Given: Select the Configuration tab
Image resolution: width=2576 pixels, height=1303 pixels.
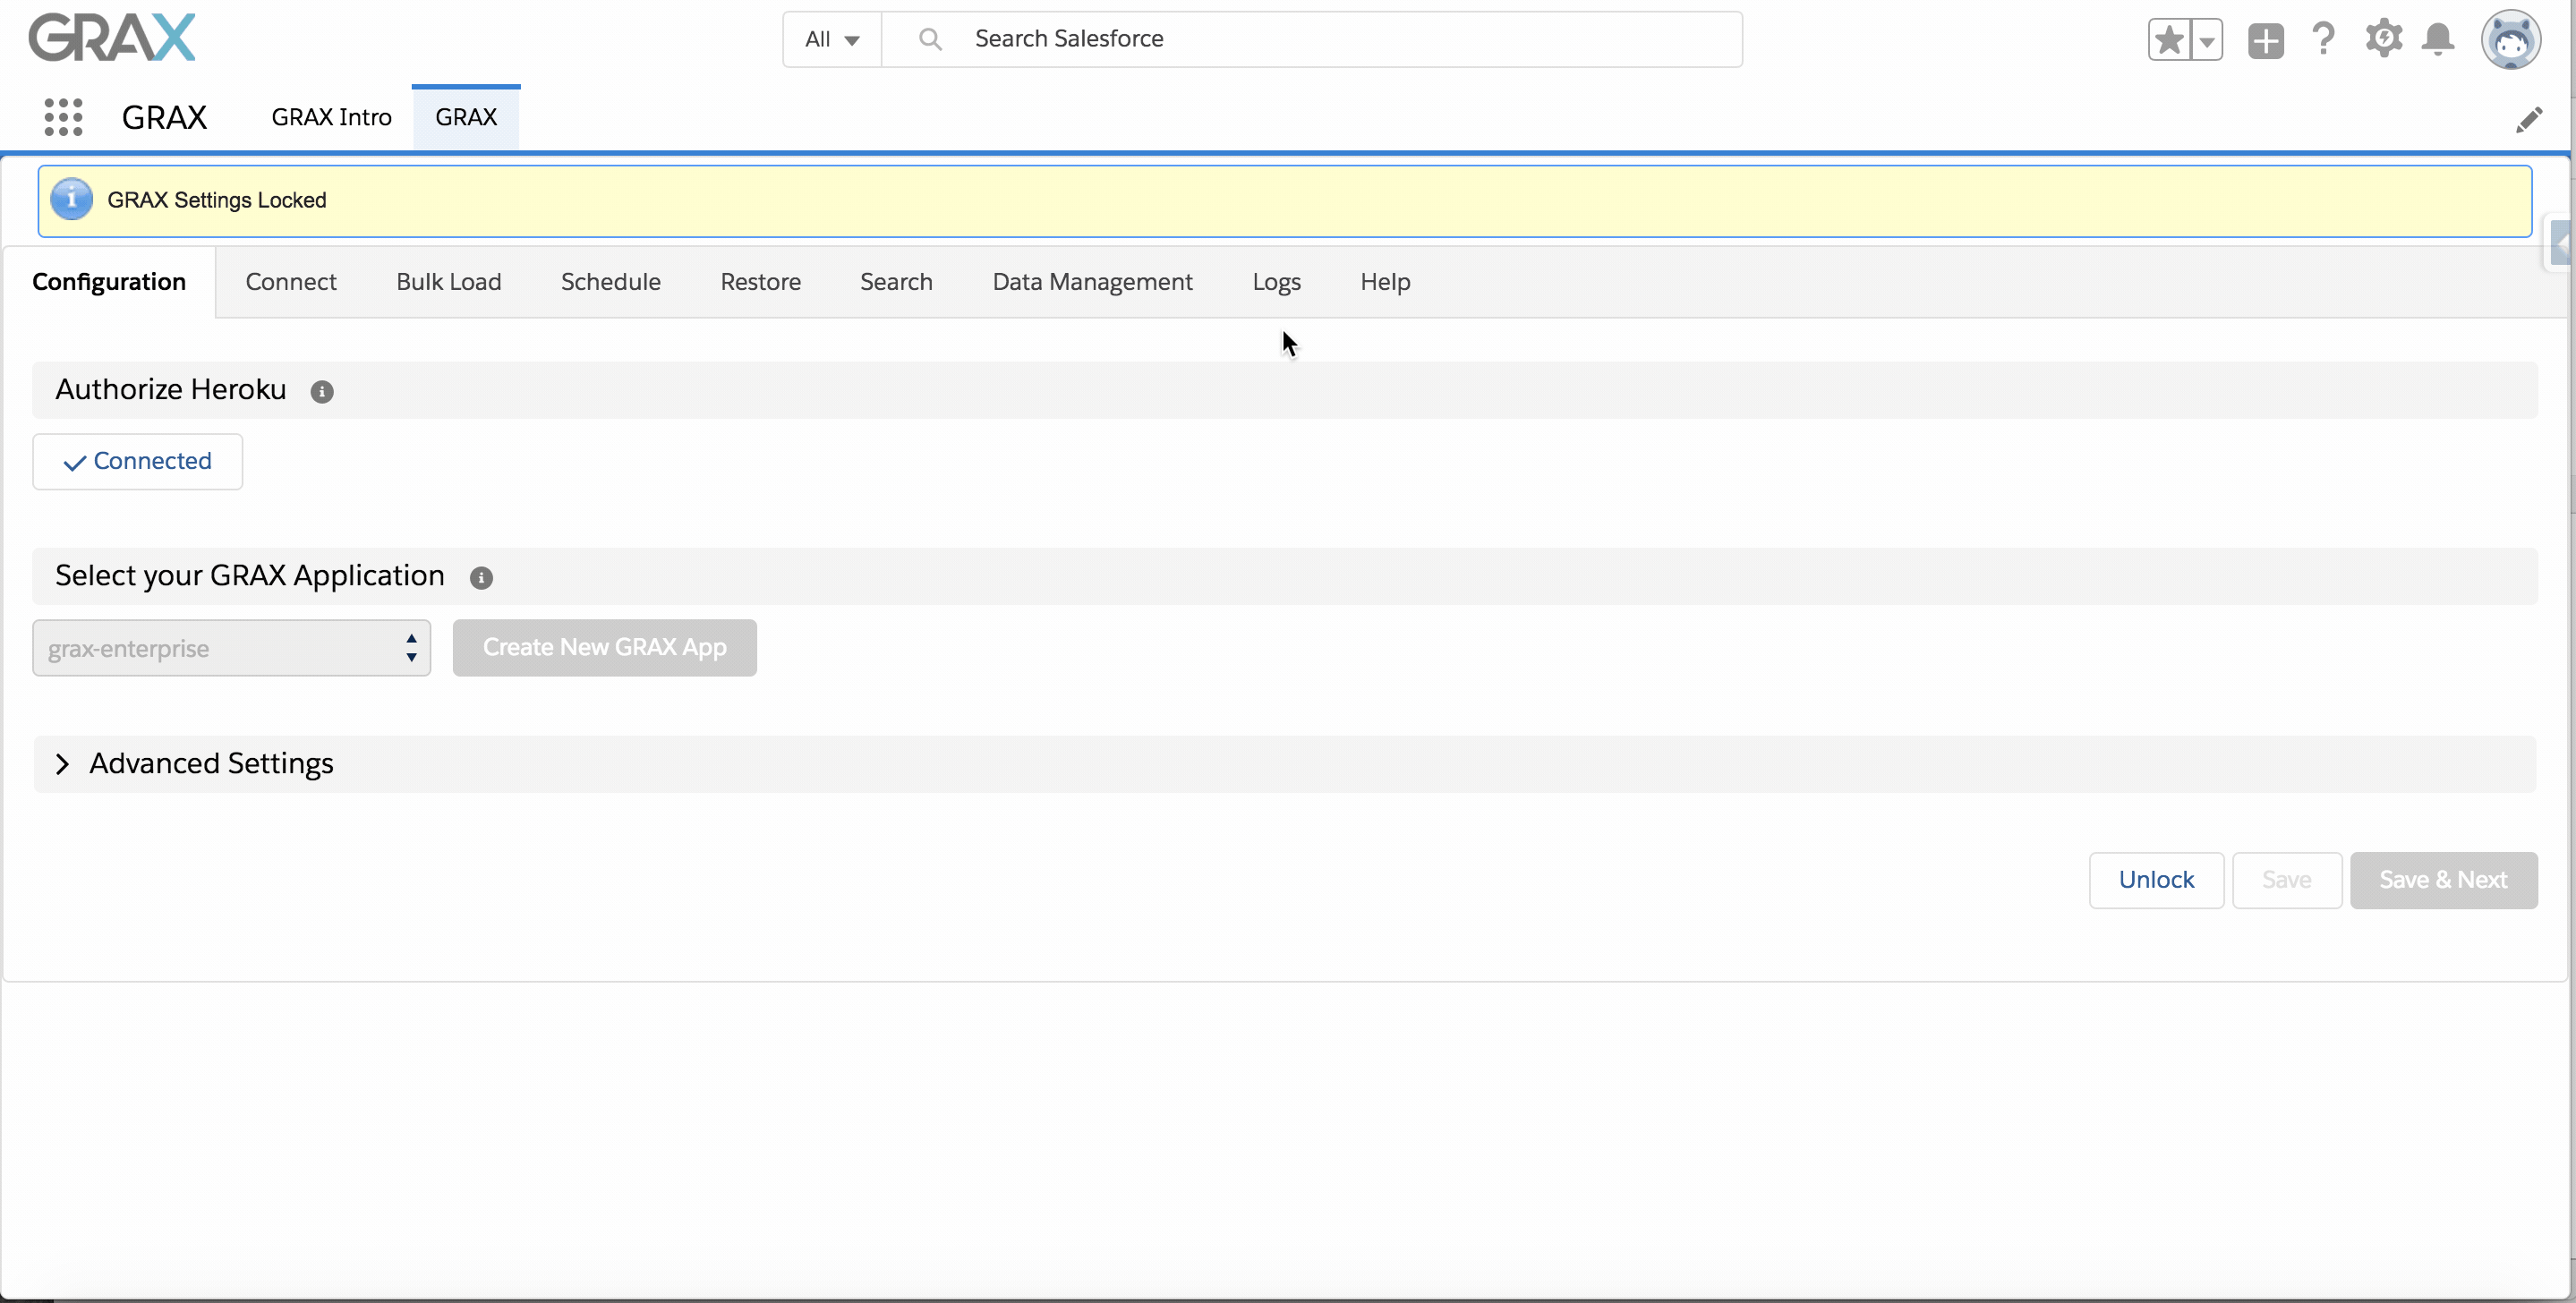Looking at the screenshot, I should tap(109, 282).
